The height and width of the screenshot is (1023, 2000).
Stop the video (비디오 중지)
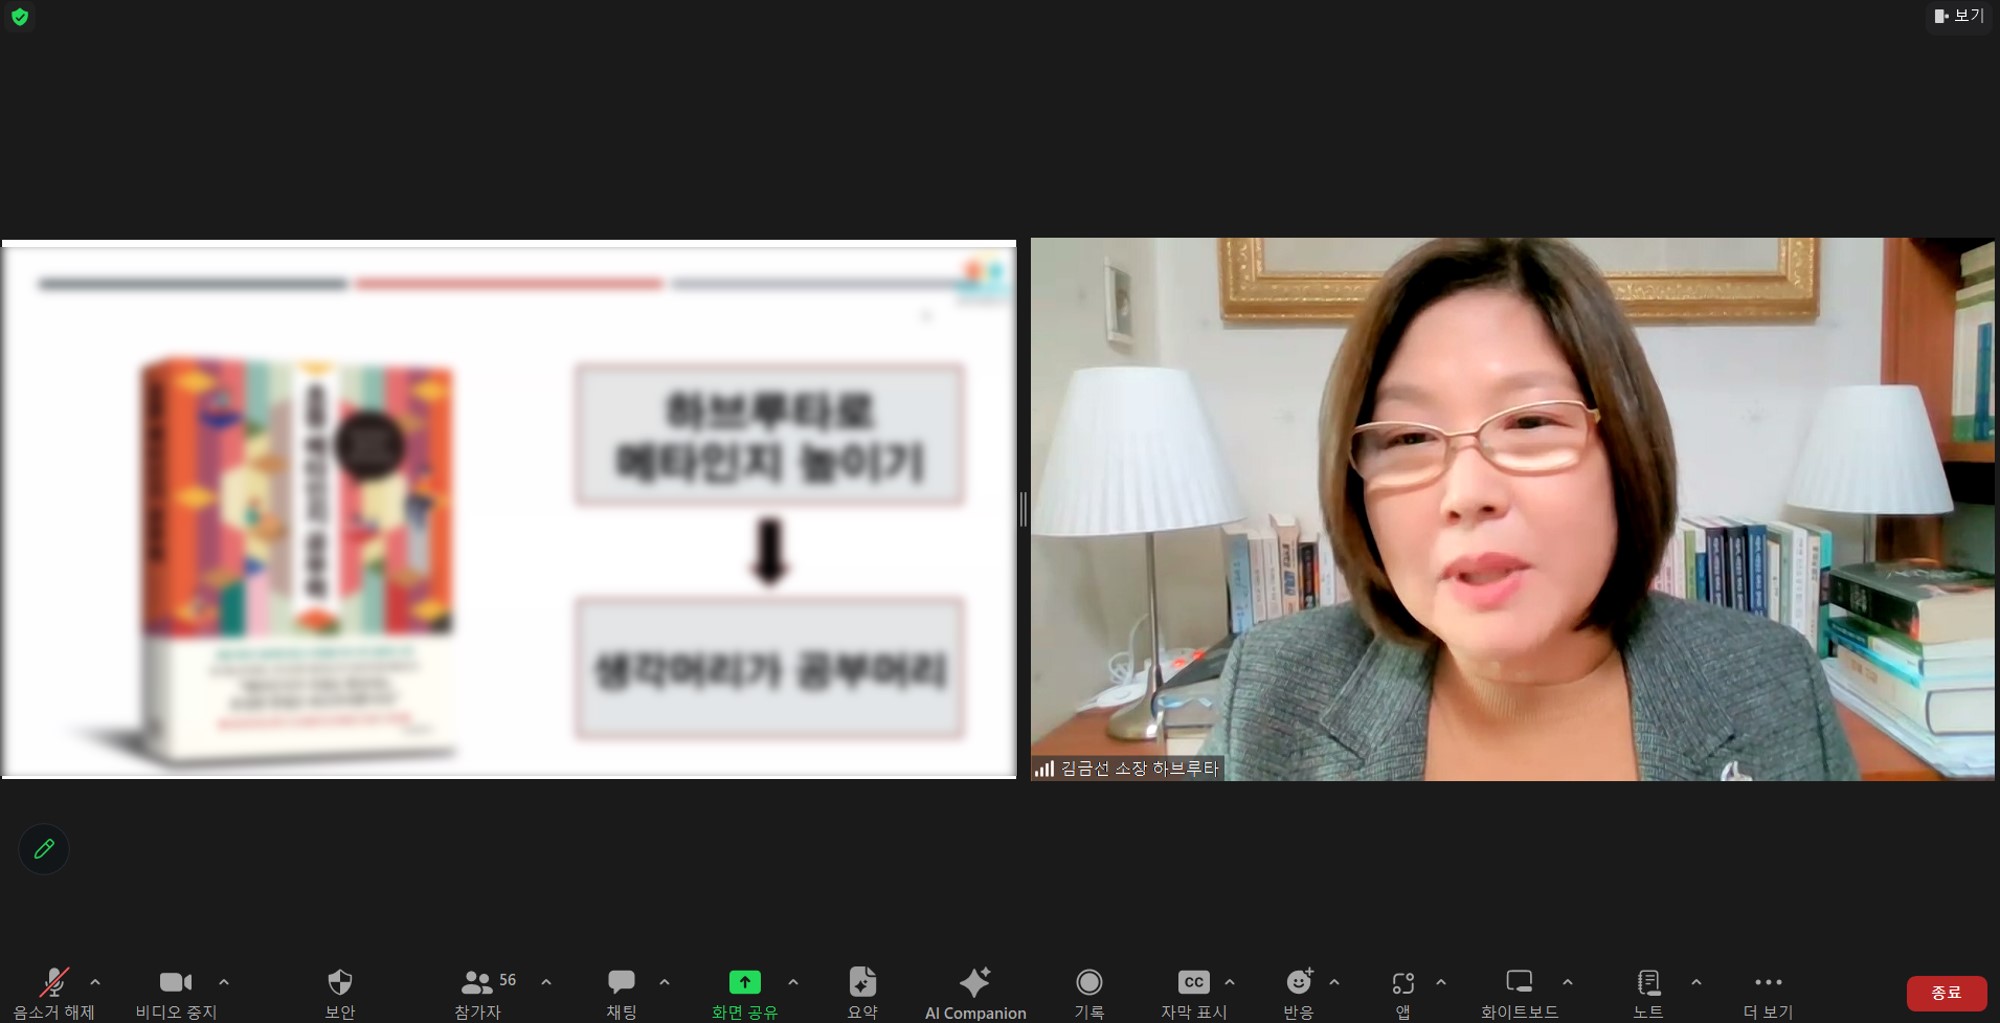point(176,992)
